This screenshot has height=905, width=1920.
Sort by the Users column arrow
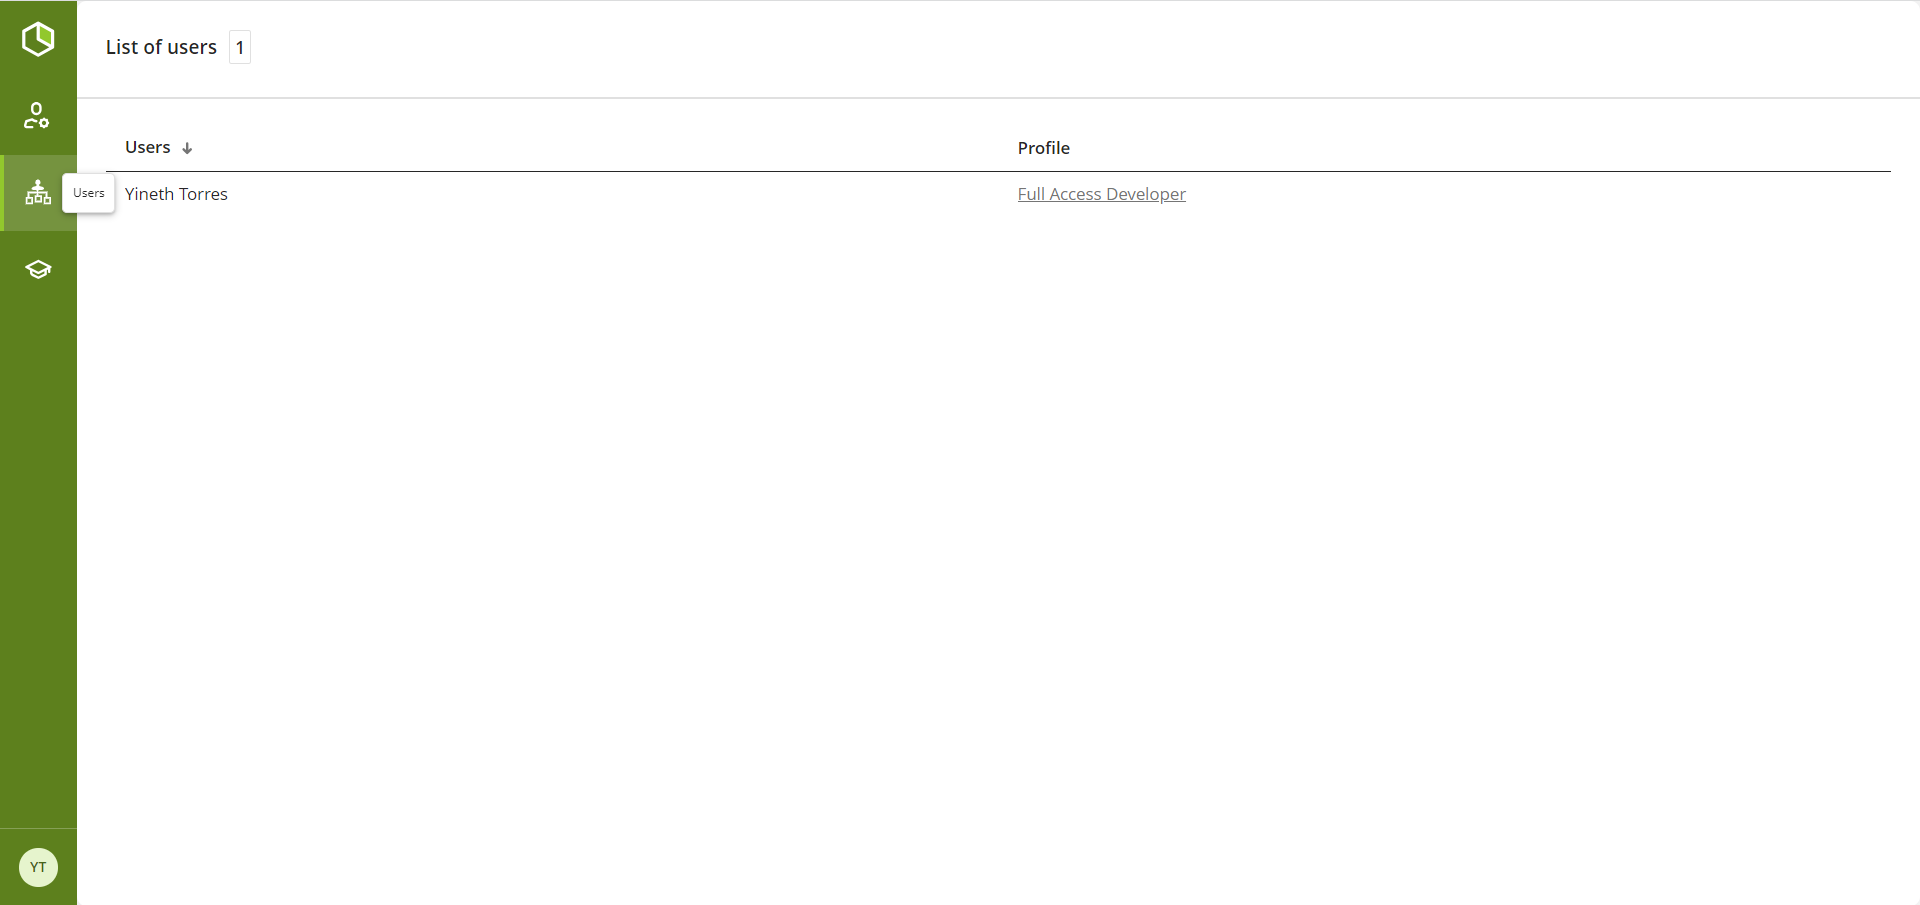click(x=187, y=148)
